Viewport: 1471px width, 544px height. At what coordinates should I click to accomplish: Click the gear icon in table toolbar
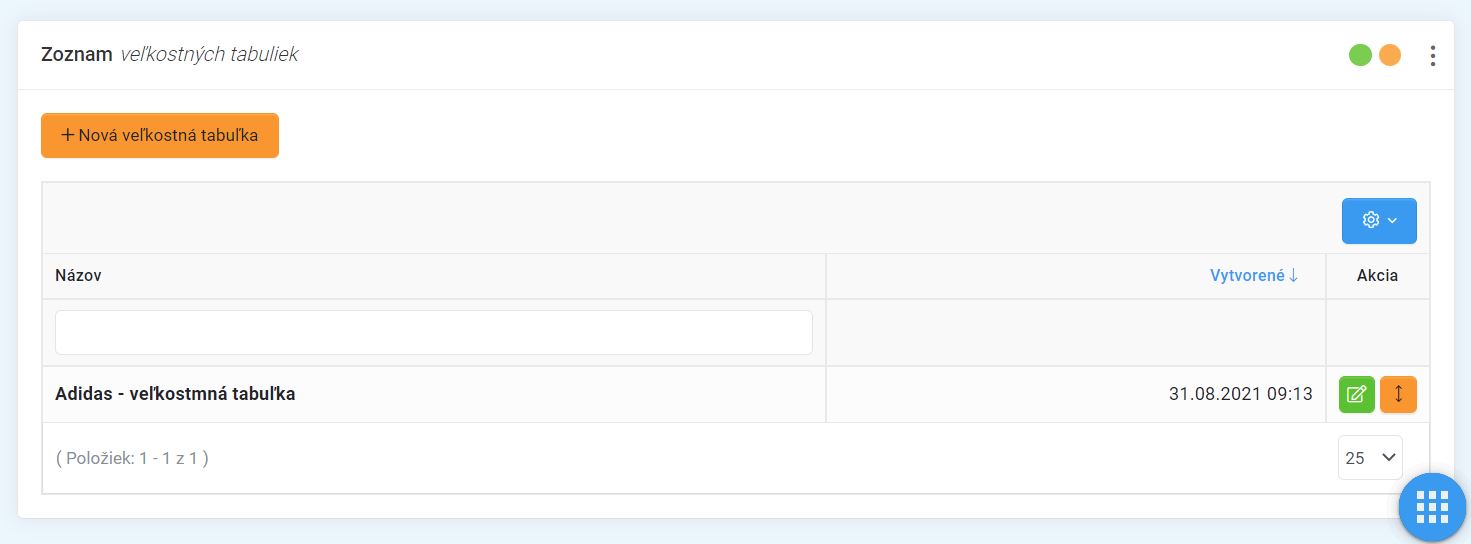click(1371, 220)
